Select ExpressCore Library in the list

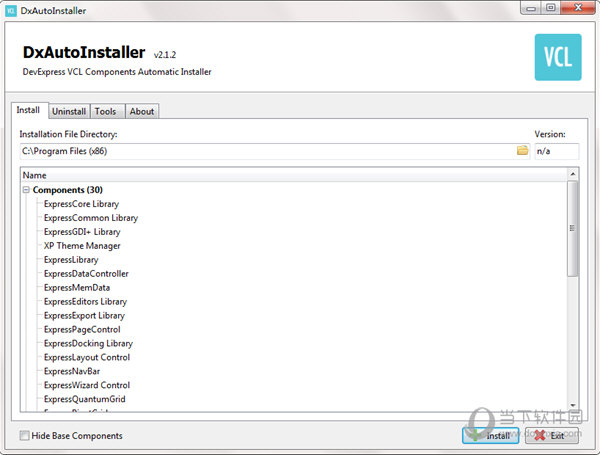(x=82, y=204)
